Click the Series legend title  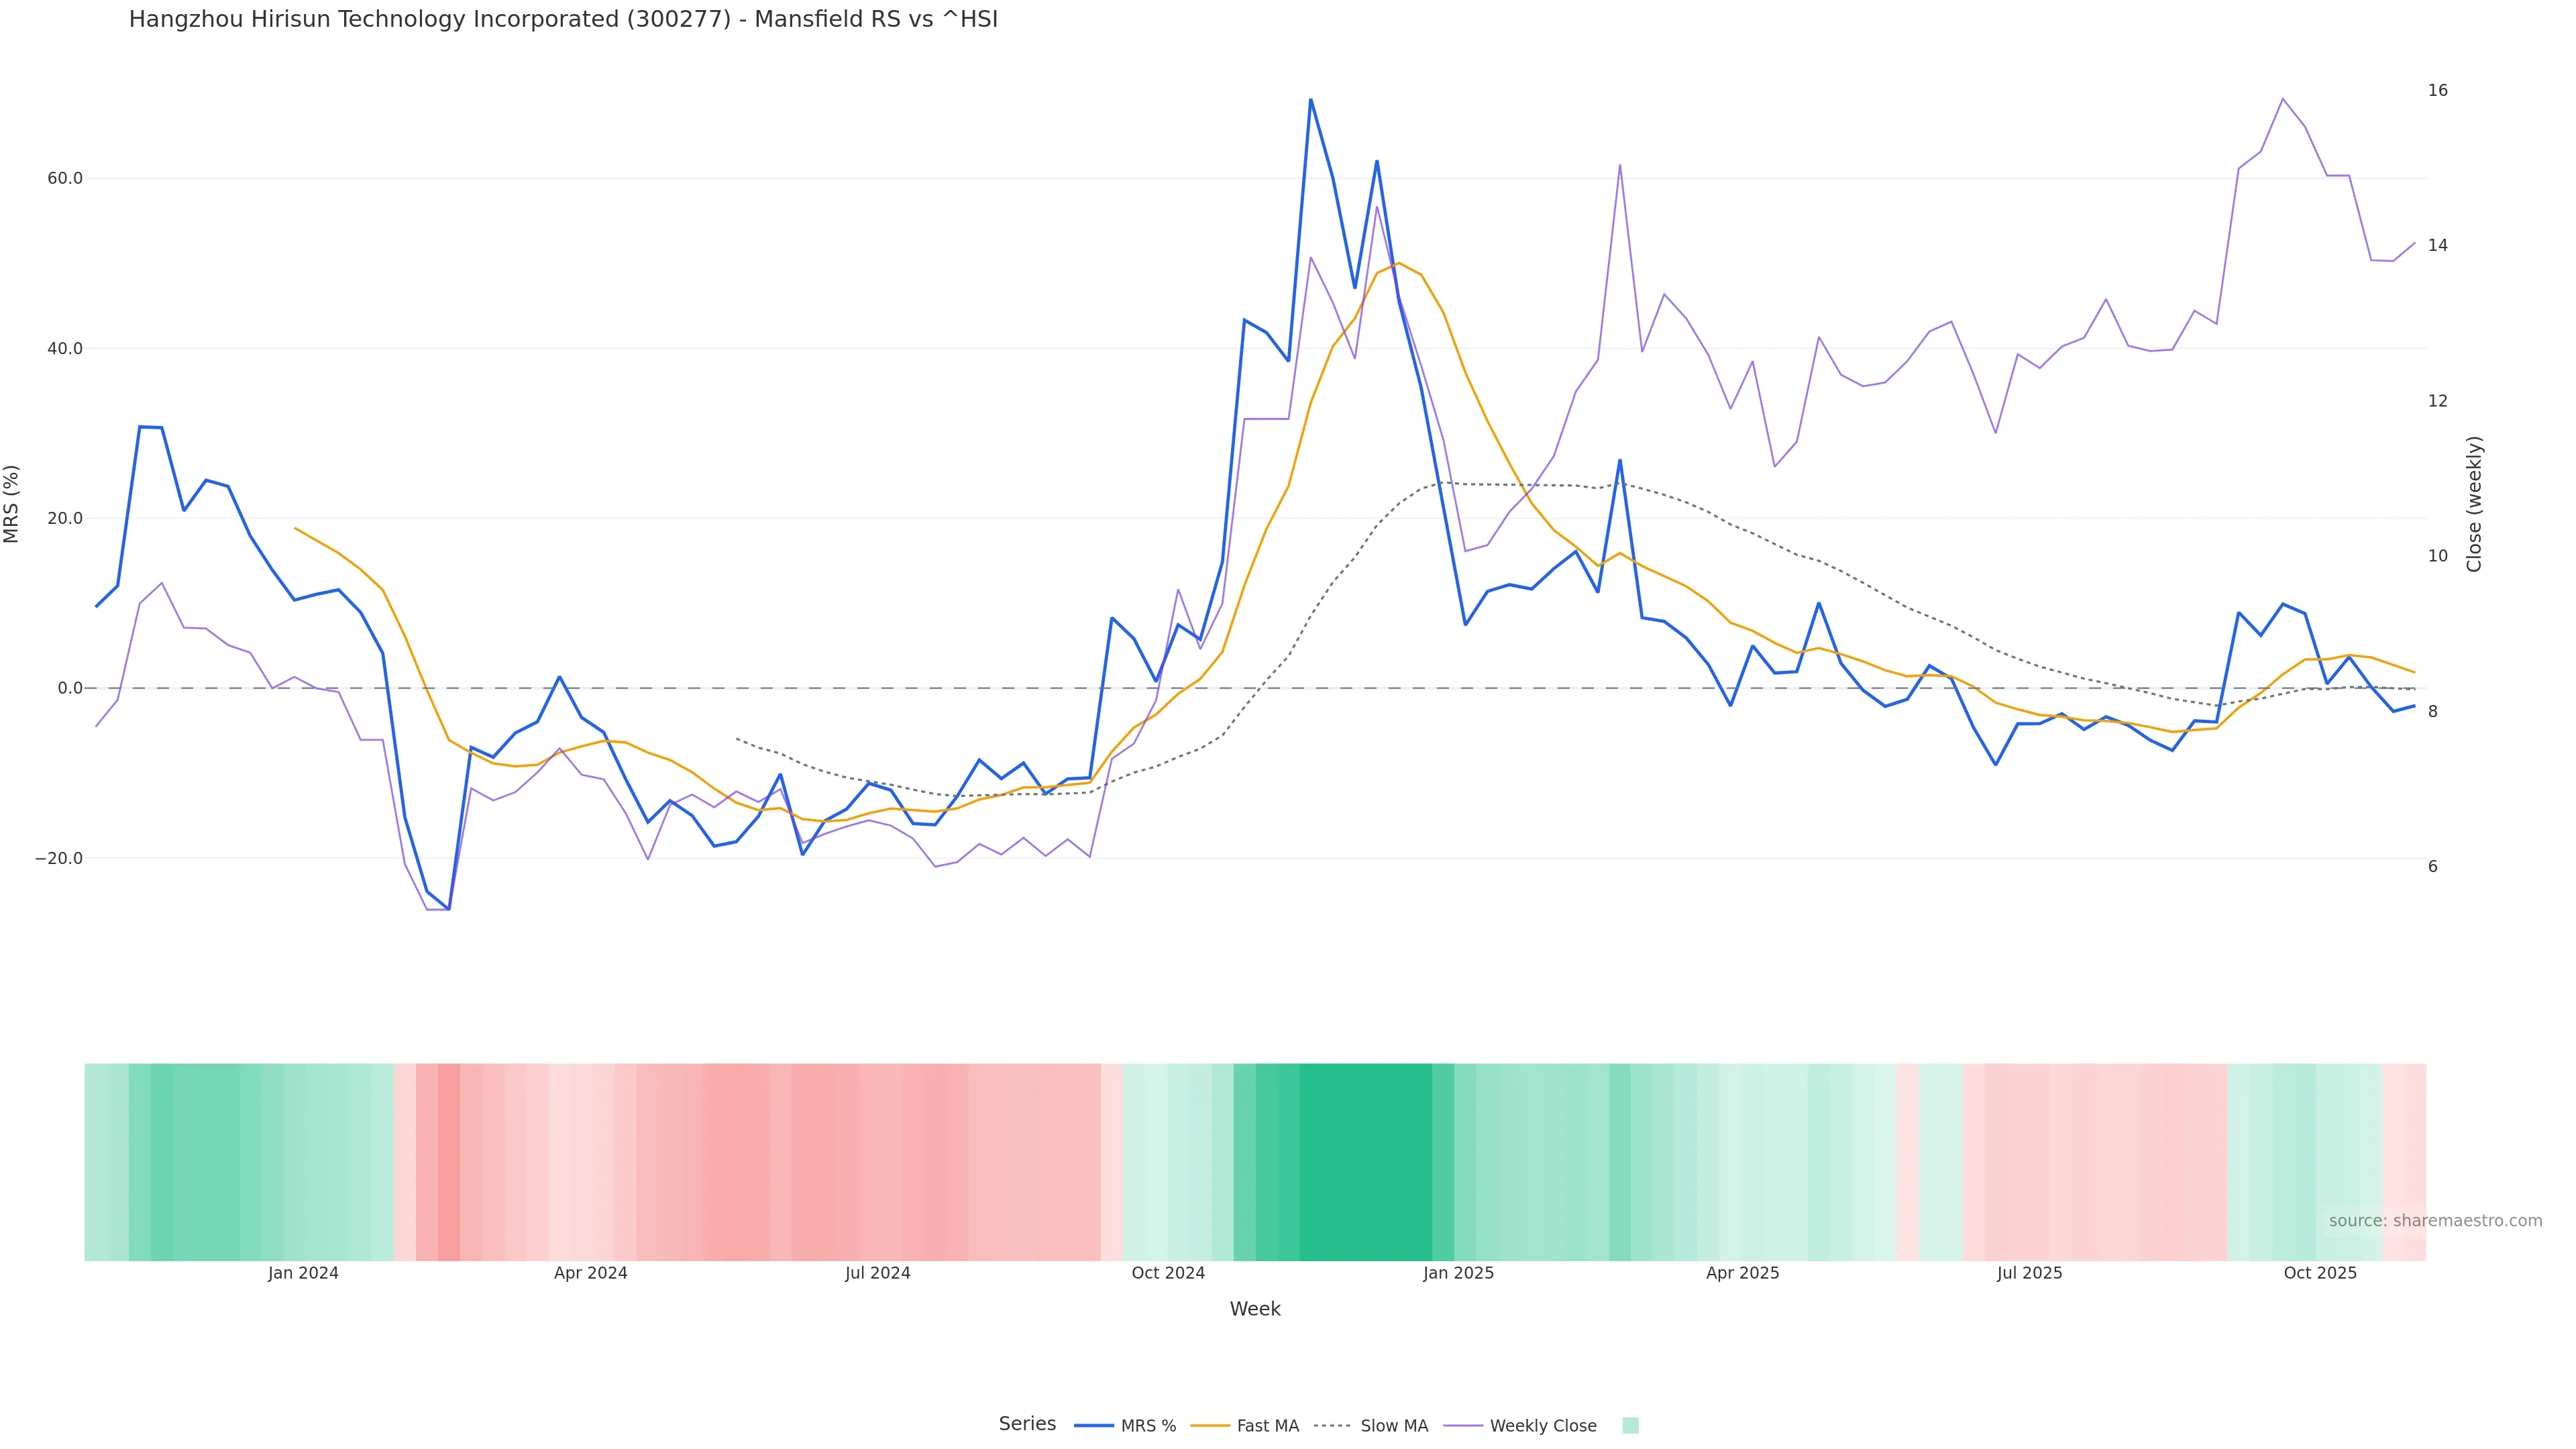pyautogui.click(x=1027, y=1424)
